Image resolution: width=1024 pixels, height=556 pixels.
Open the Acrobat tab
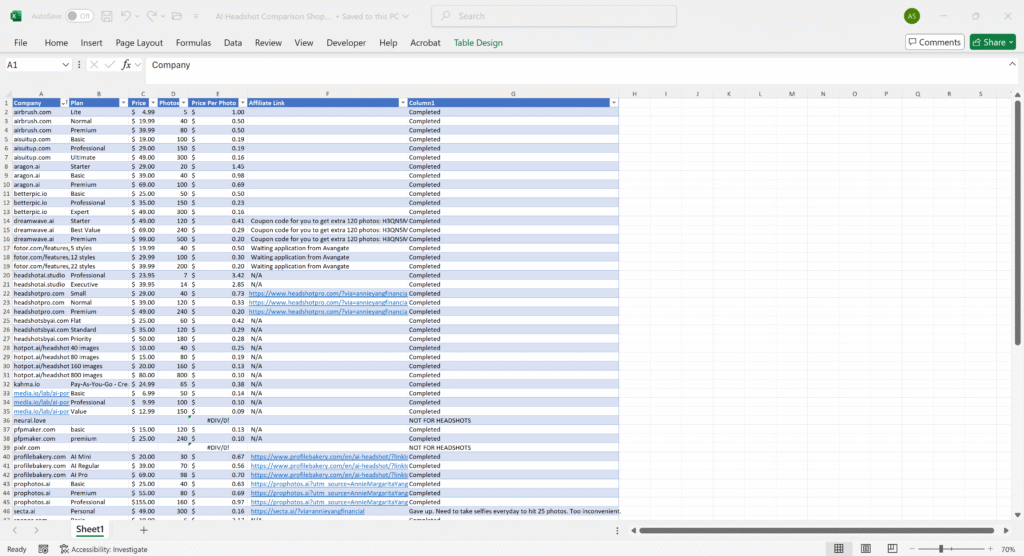pyautogui.click(x=425, y=42)
